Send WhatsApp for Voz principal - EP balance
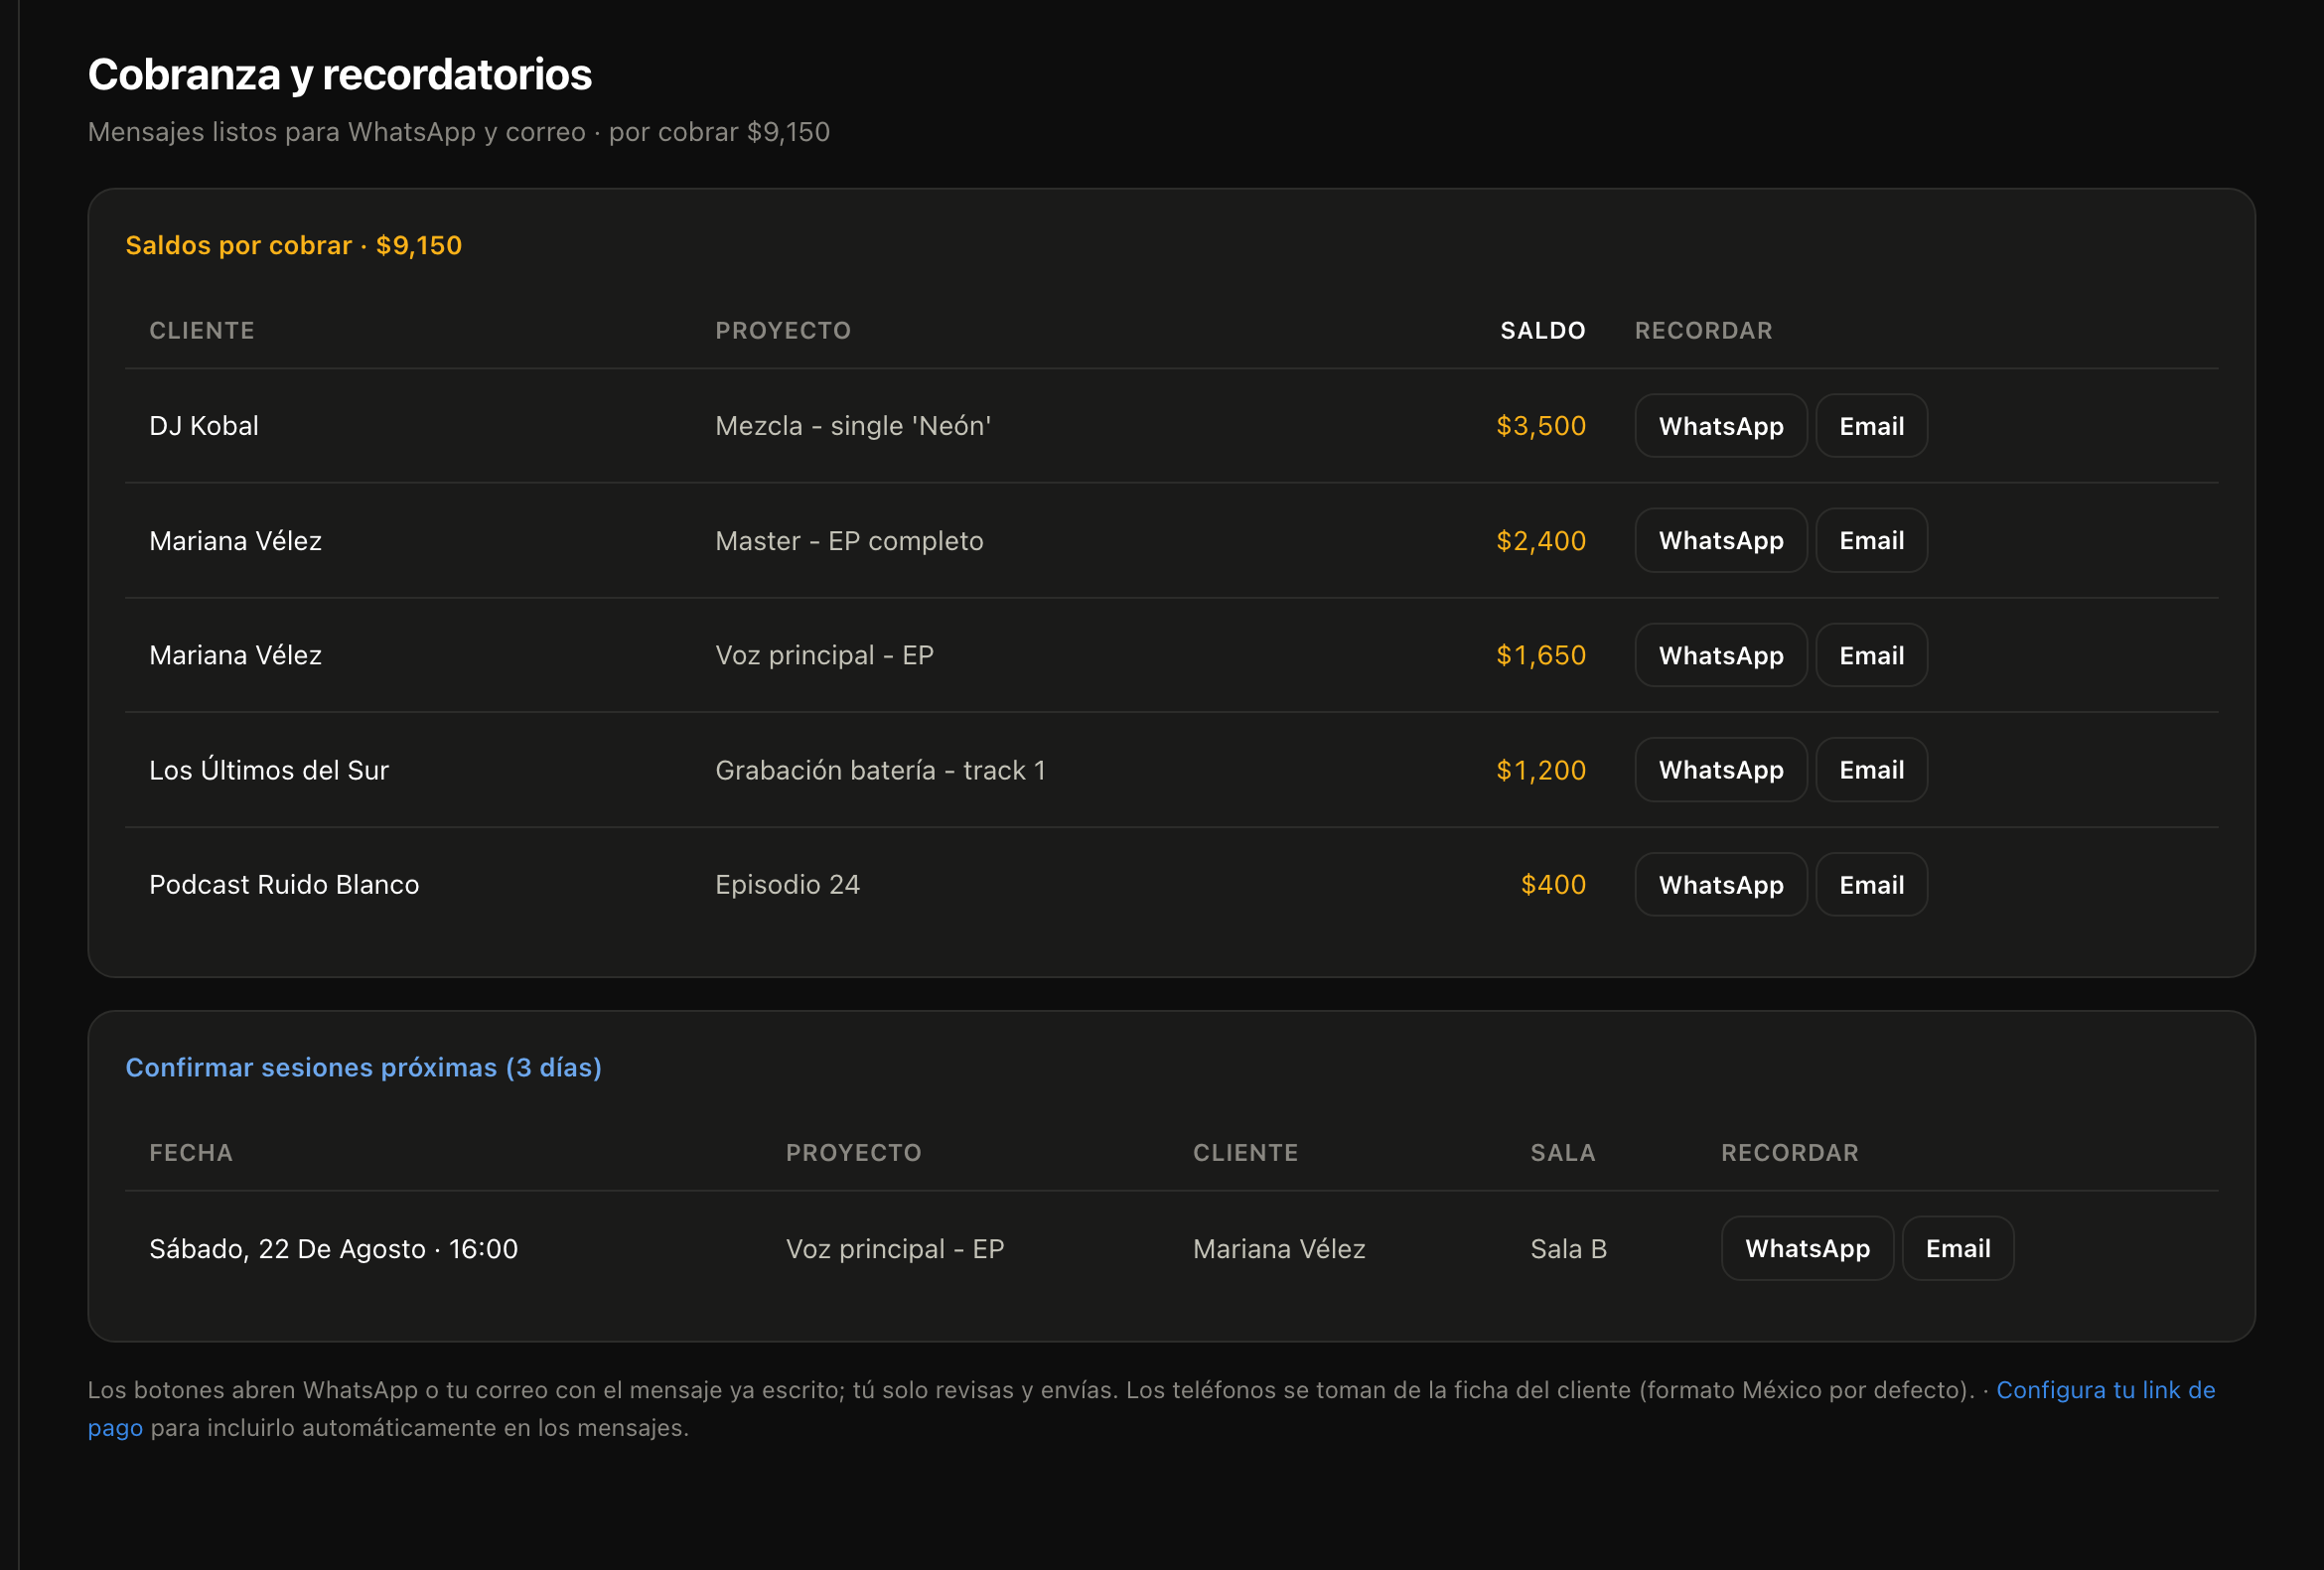Screen dimensions: 2324x1570 click(x=1720, y=655)
